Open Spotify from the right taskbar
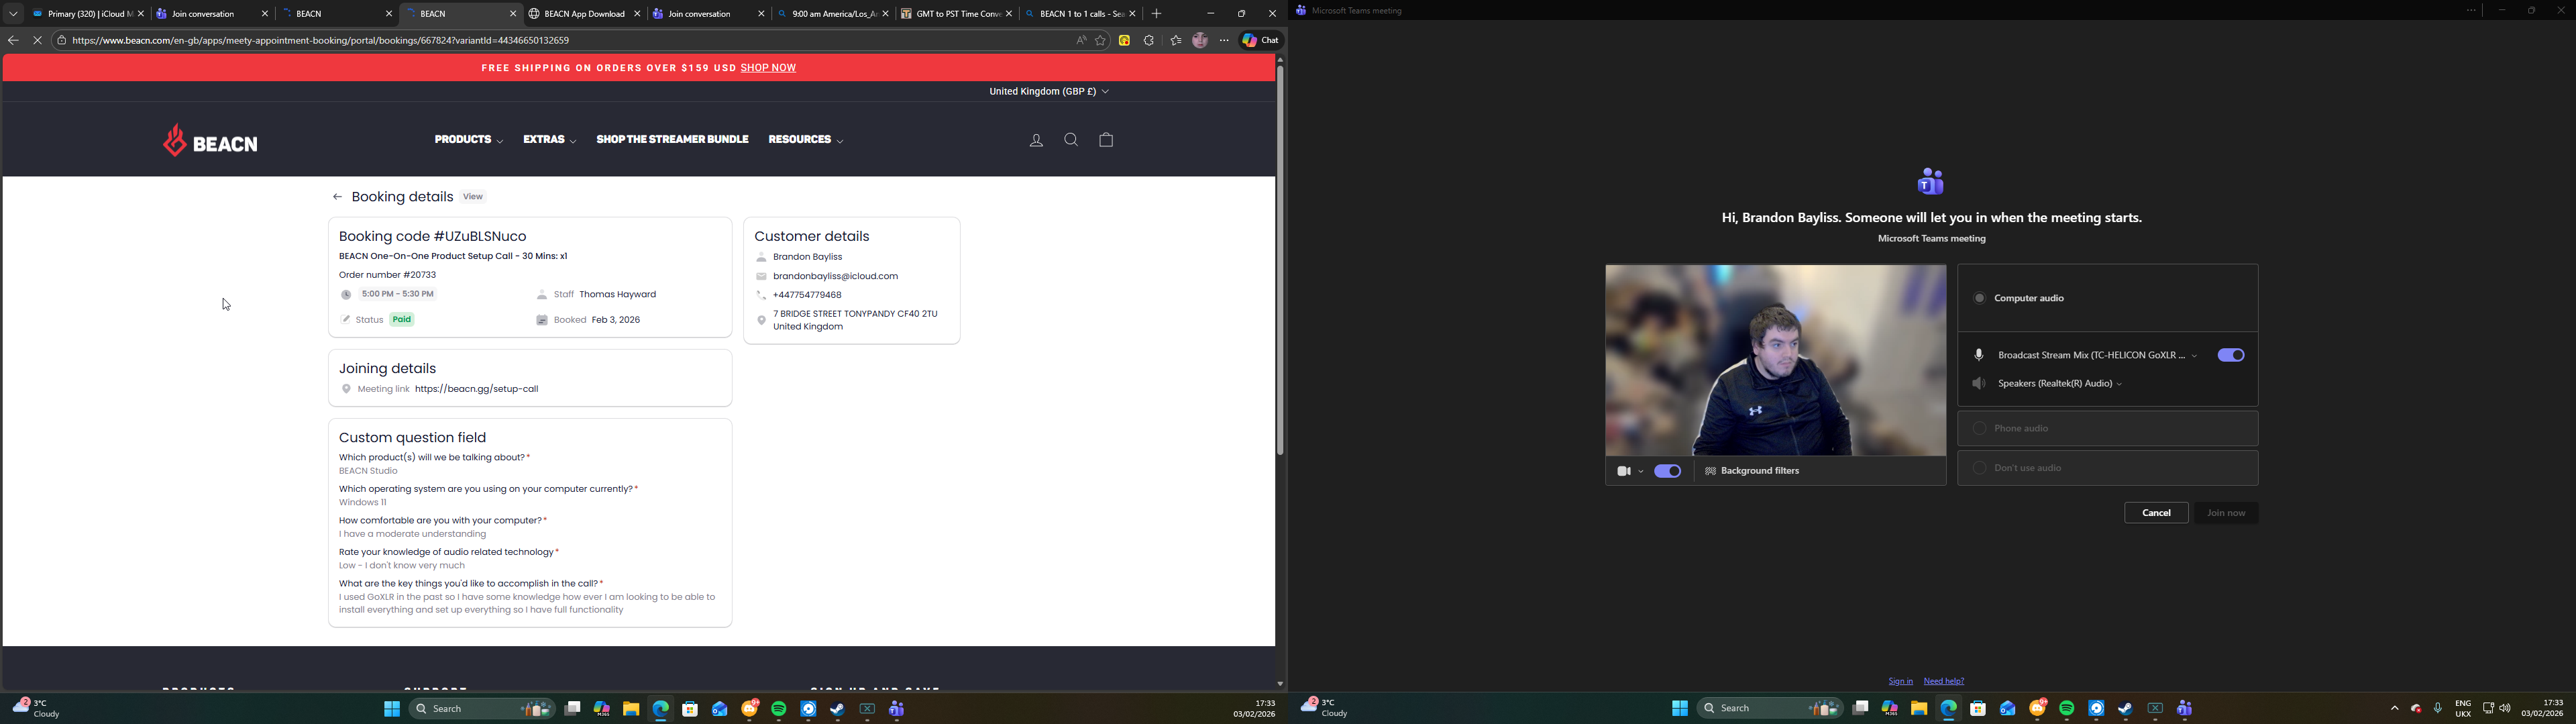Image resolution: width=2576 pixels, height=724 pixels. [x=2066, y=709]
